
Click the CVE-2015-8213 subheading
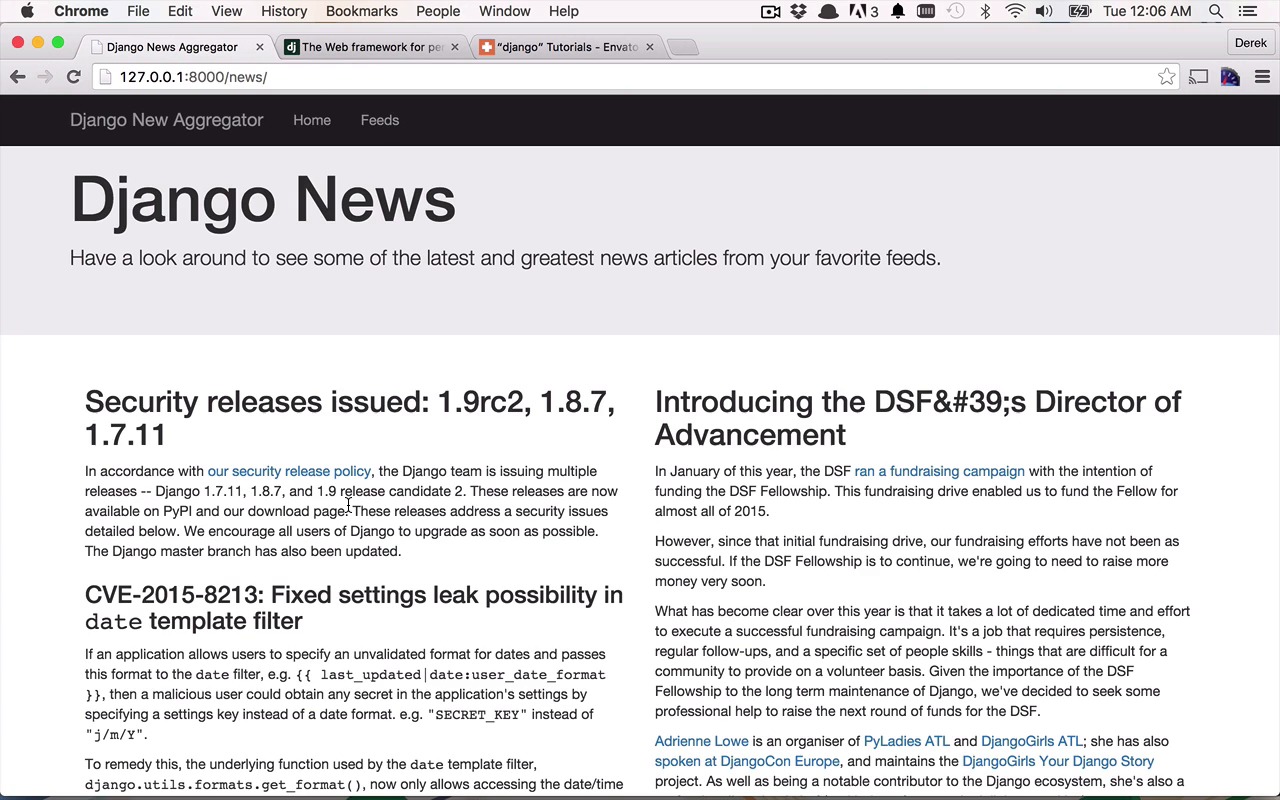click(x=354, y=608)
